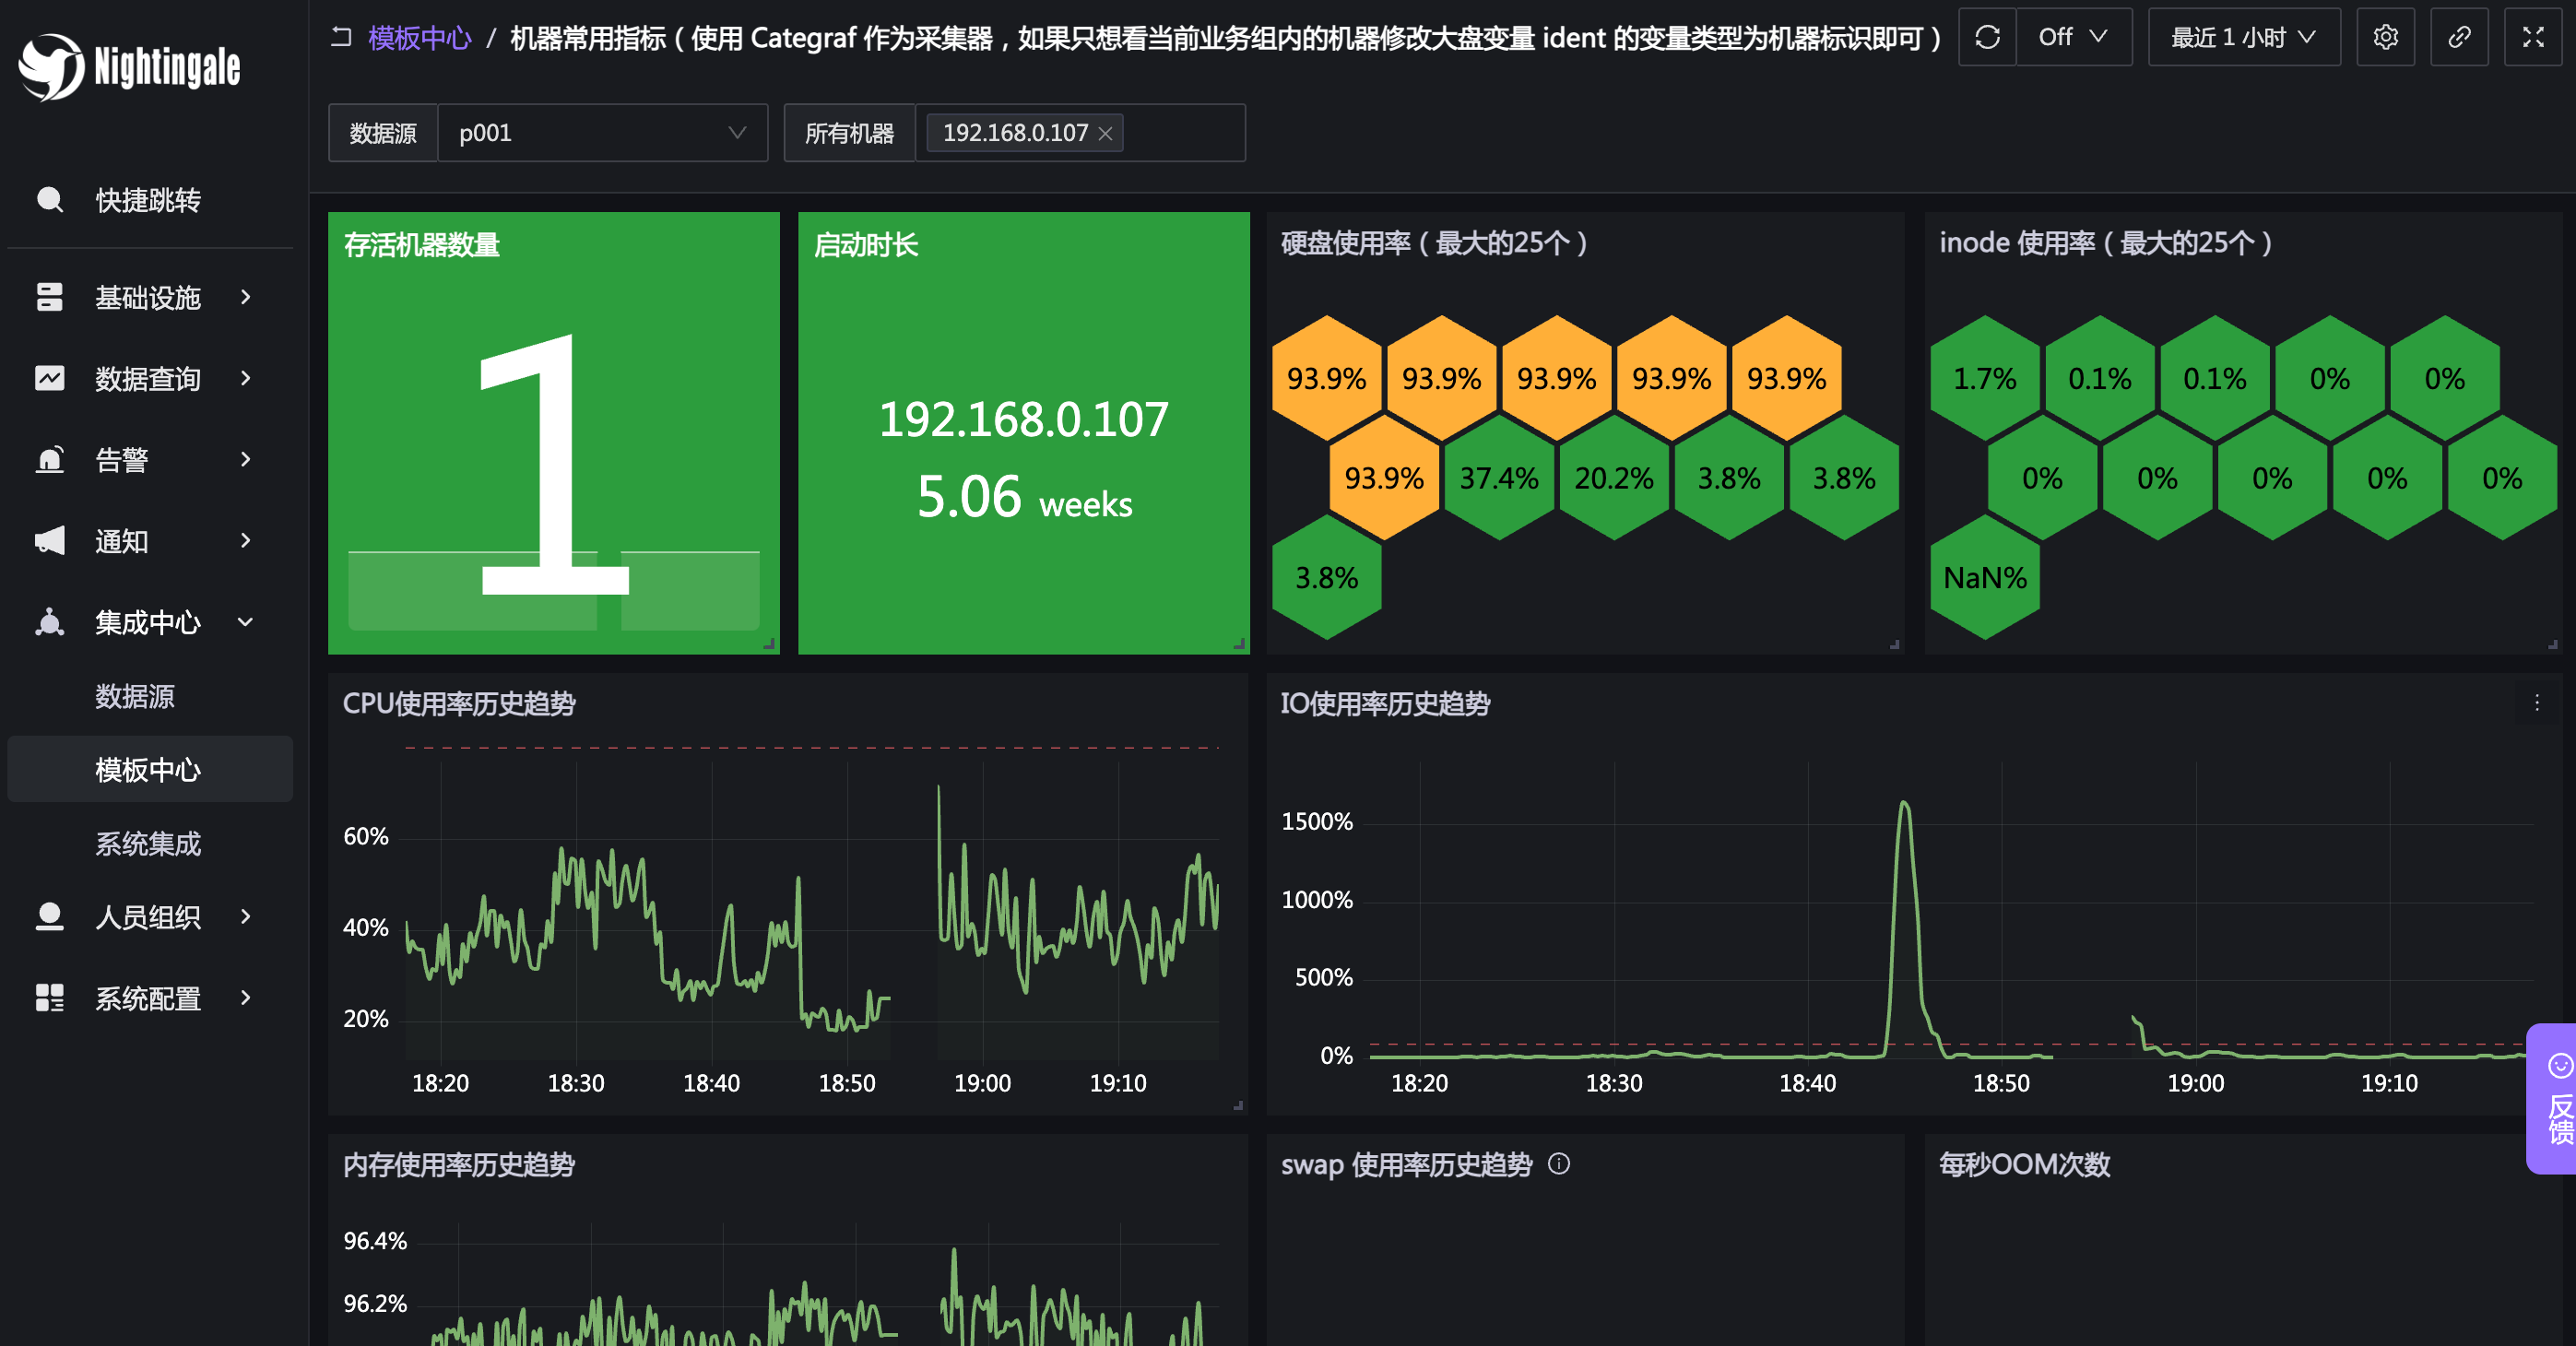Click the share link icon
Screen dimensions: 2576x1346
(x=2459, y=37)
